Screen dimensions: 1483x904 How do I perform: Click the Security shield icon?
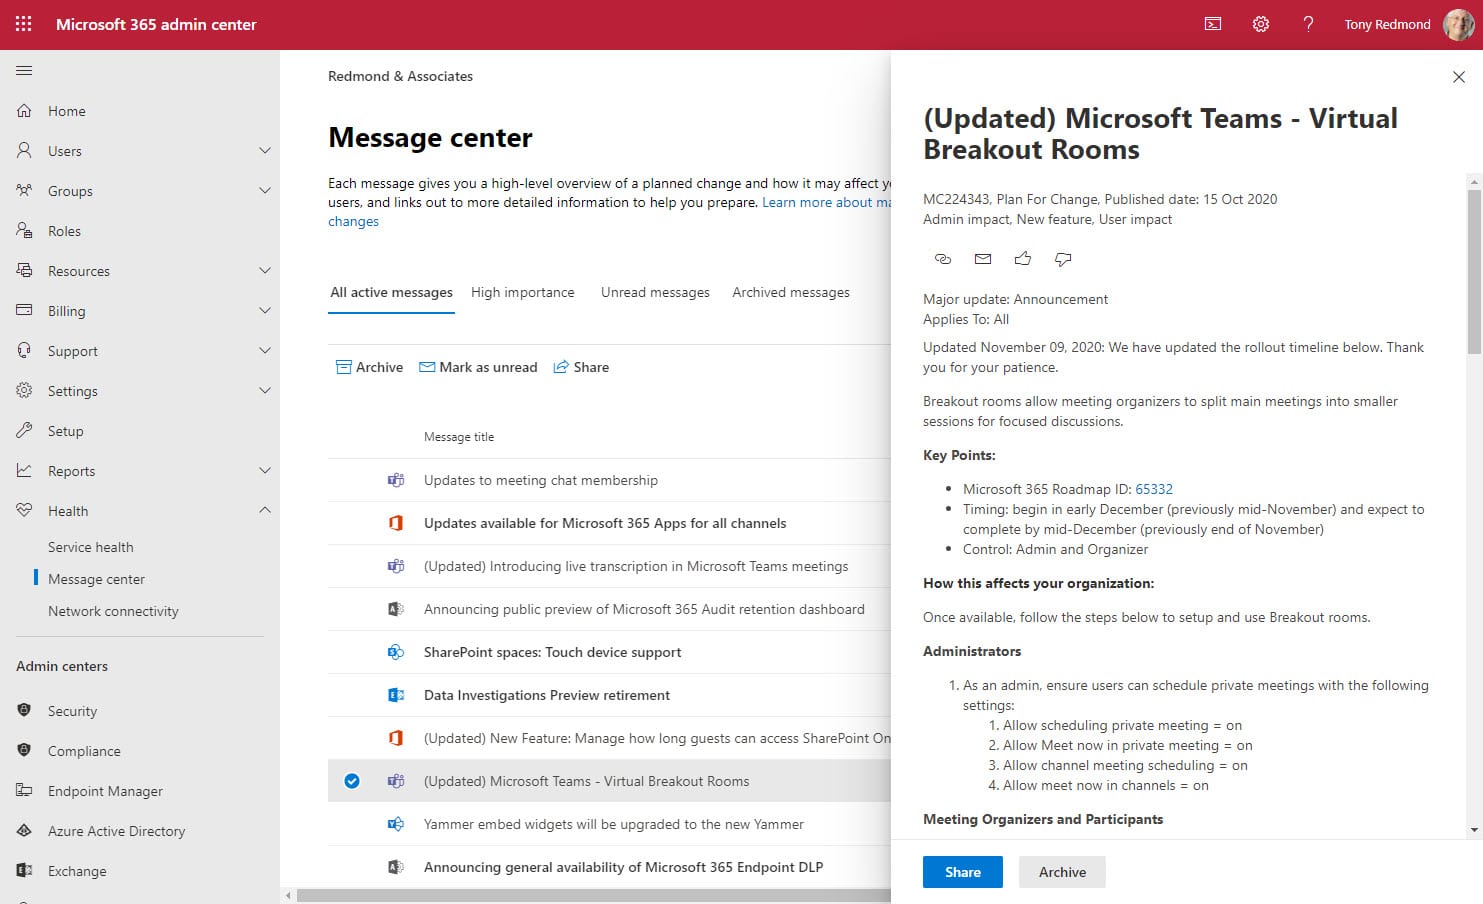point(24,711)
